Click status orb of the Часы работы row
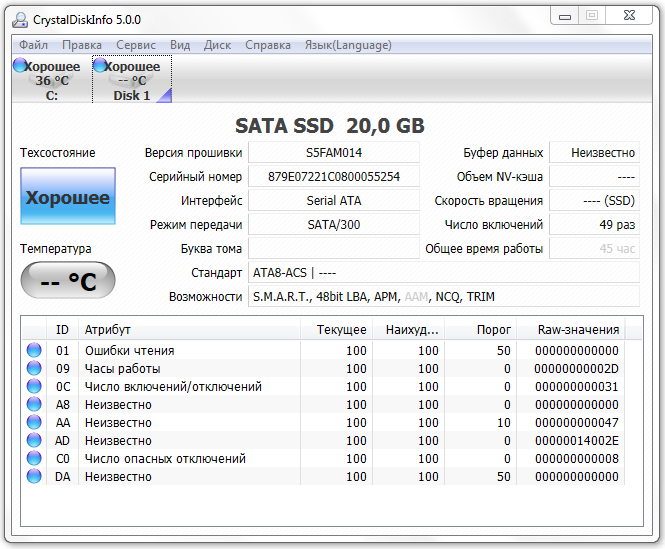The height and width of the screenshot is (549, 665). point(34,368)
